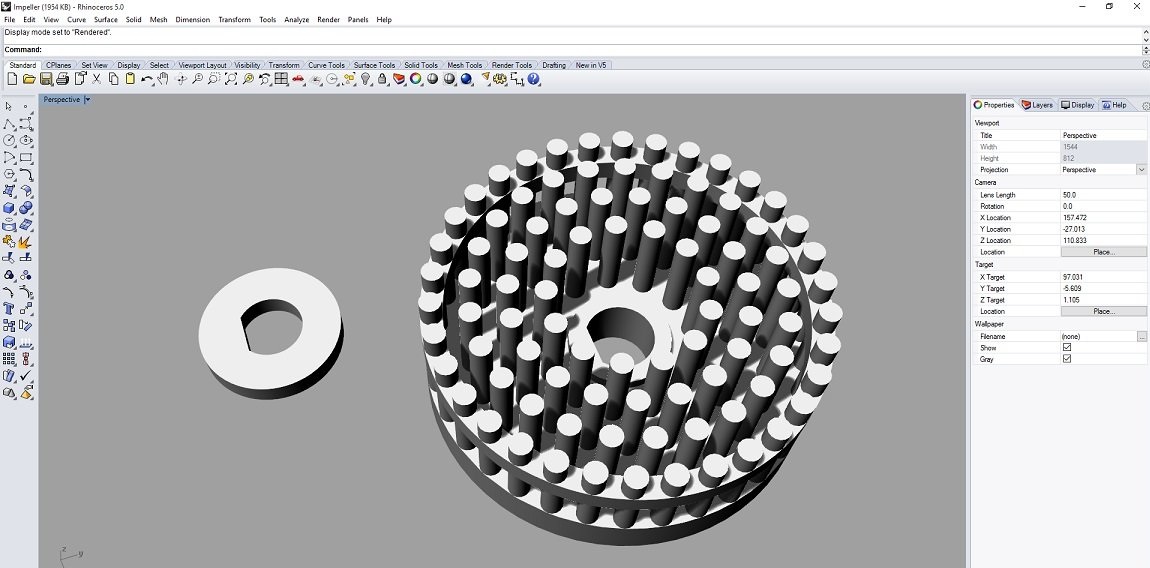Image resolution: width=1150 pixels, height=568 pixels.
Task: Switch to the Layers panel tab
Action: [x=1037, y=105]
